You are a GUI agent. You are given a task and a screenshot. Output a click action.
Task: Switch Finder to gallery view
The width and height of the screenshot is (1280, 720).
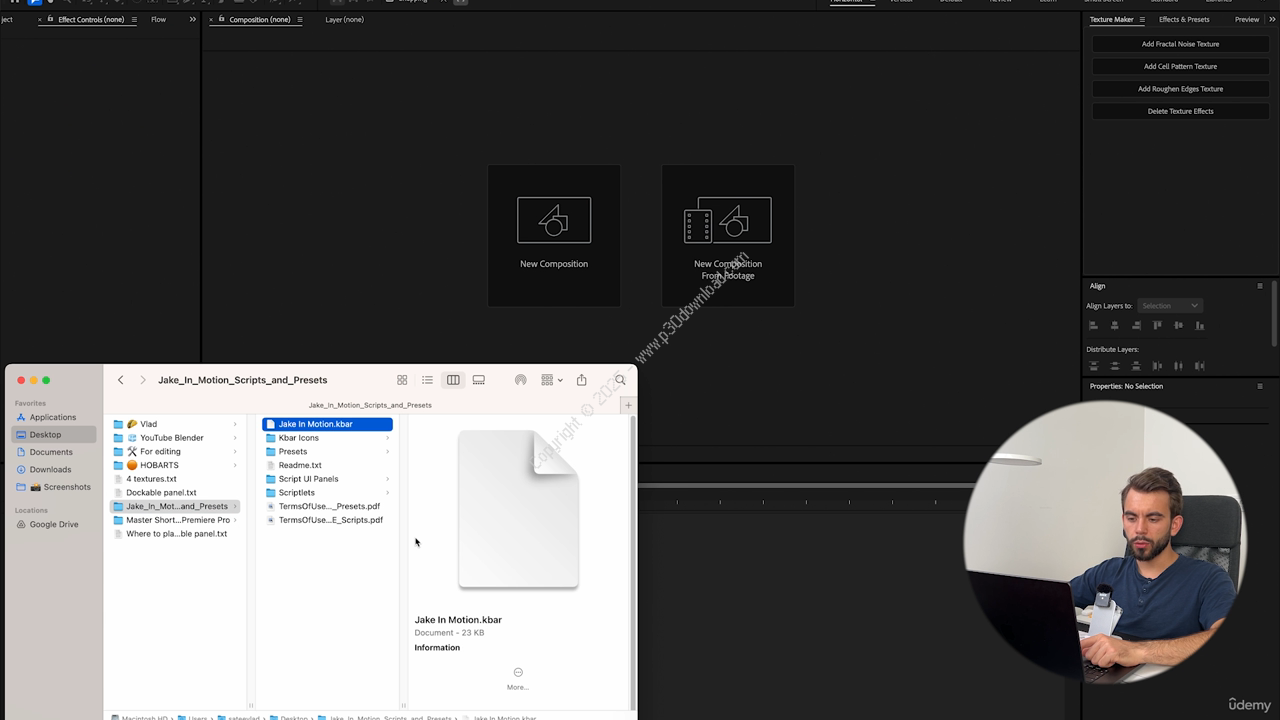click(x=479, y=380)
